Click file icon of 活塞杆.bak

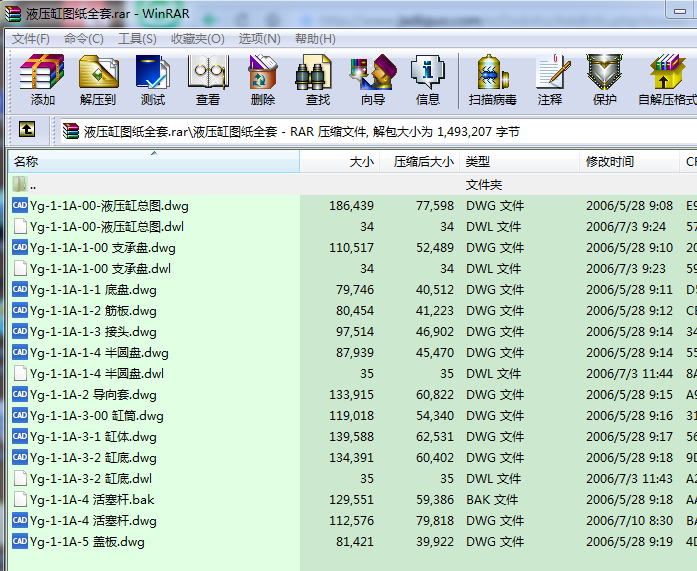(20, 499)
